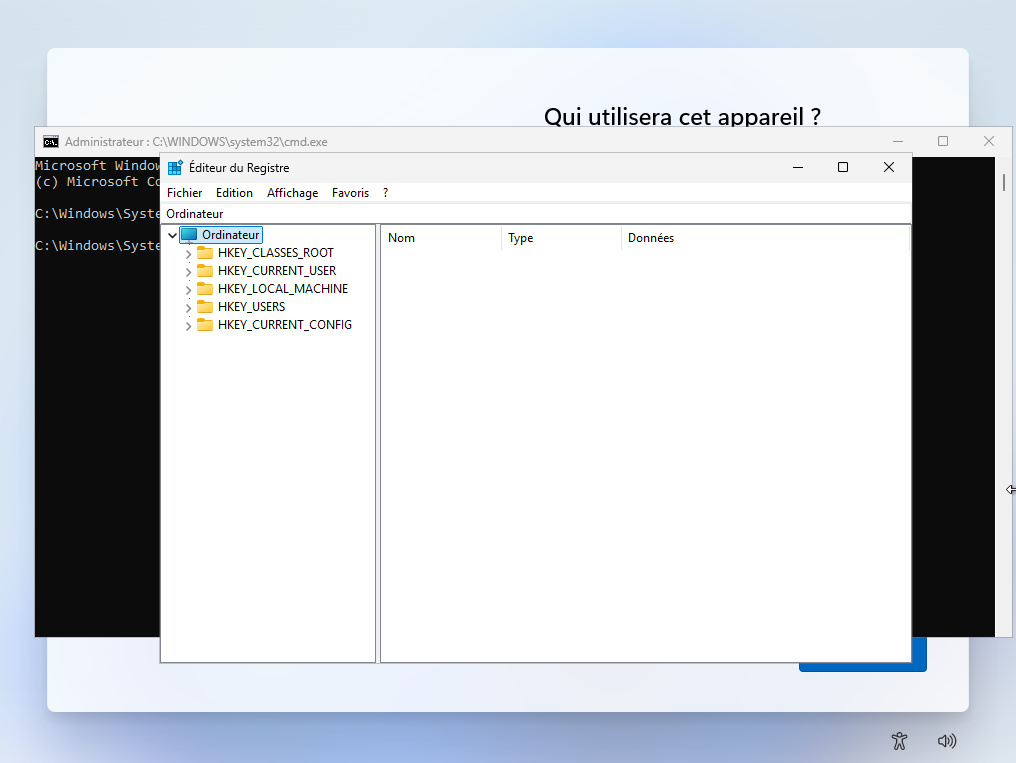Open the Fichier menu
Viewport: 1016px width, 763px height.
pos(184,193)
